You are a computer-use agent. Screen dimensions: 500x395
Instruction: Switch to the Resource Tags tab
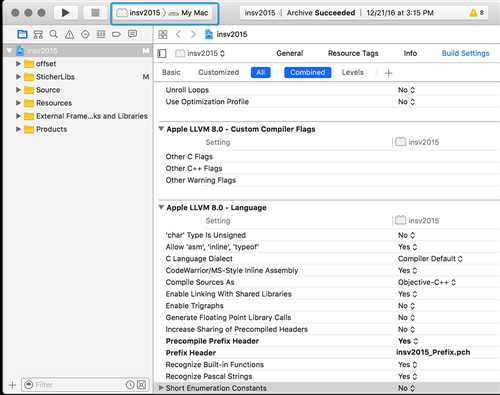[x=353, y=53]
